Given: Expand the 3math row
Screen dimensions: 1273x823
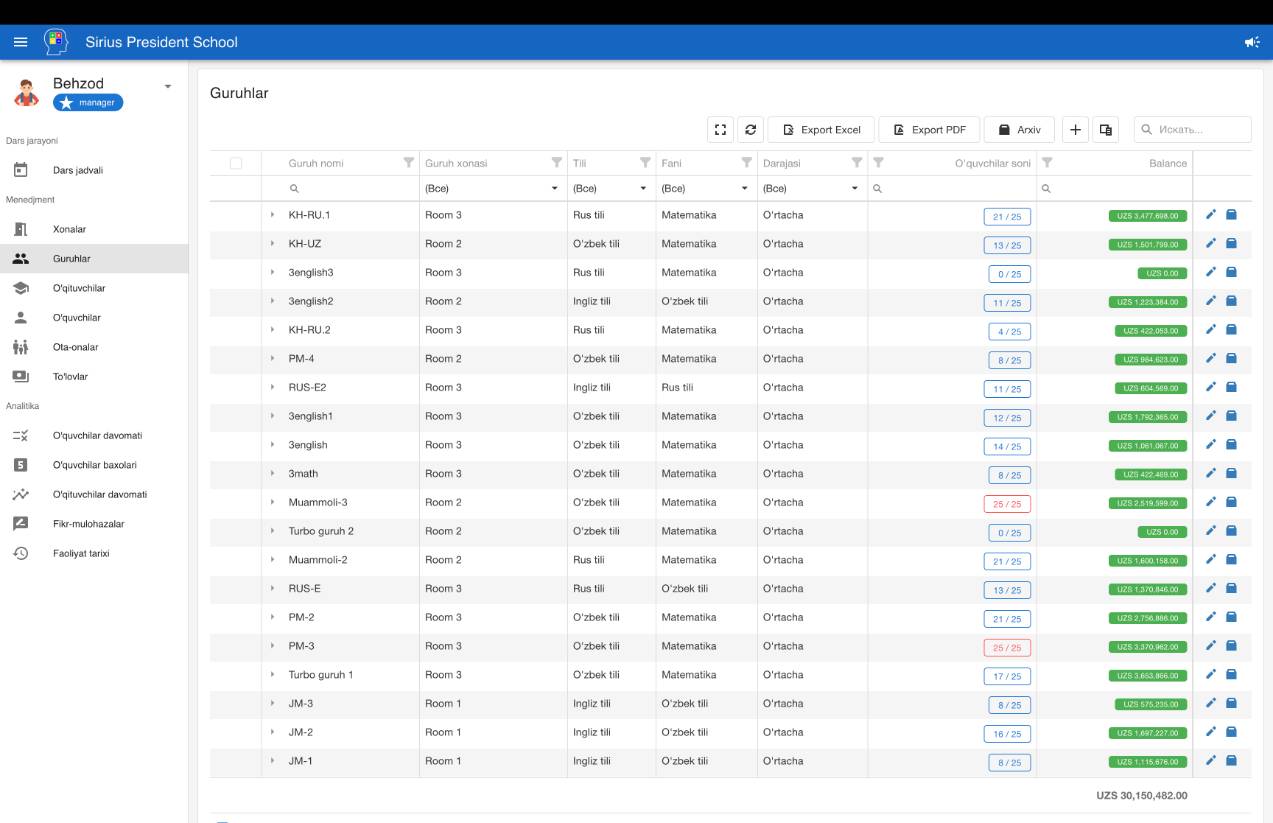Looking at the screenshot, I should point(272,474).
